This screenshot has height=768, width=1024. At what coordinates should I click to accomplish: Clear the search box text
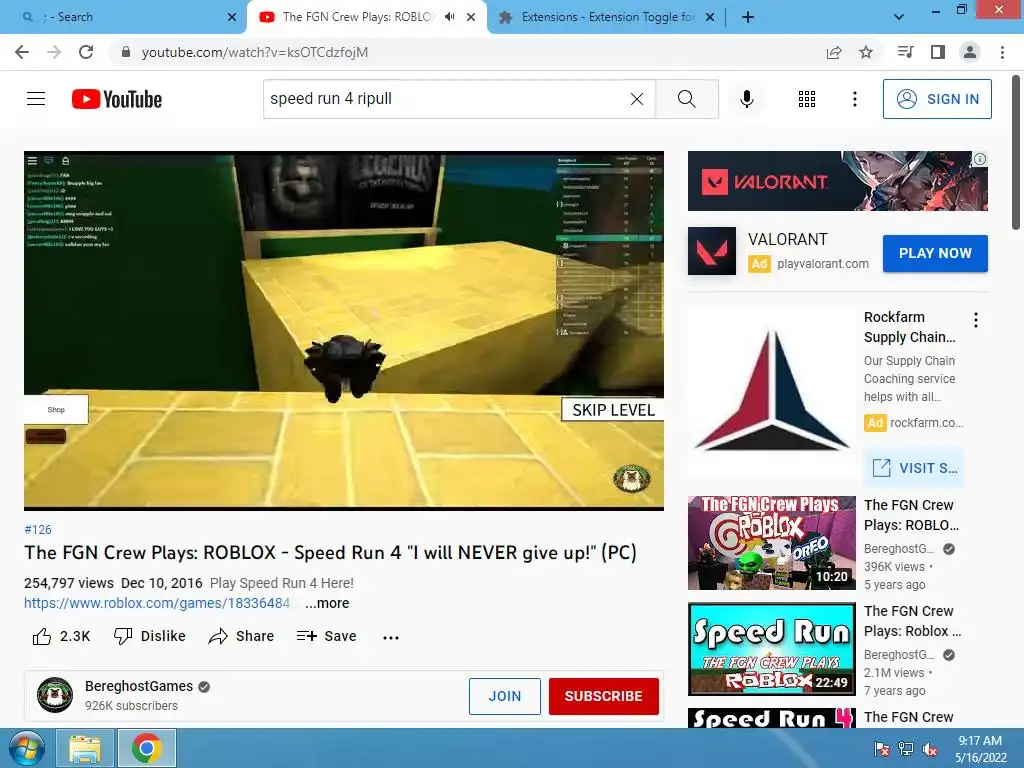(637, 99)
